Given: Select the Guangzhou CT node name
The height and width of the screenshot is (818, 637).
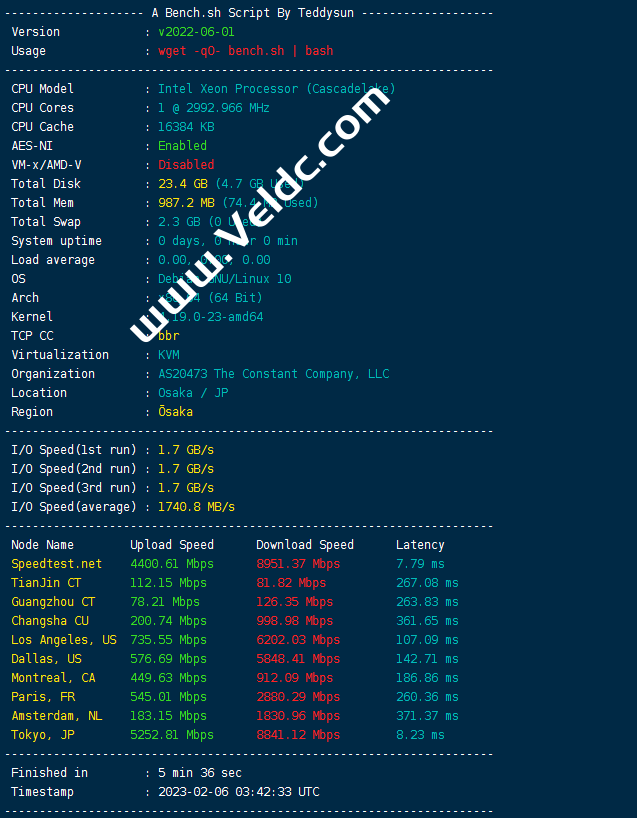Looking at the screenshot, I should point(53,602).
